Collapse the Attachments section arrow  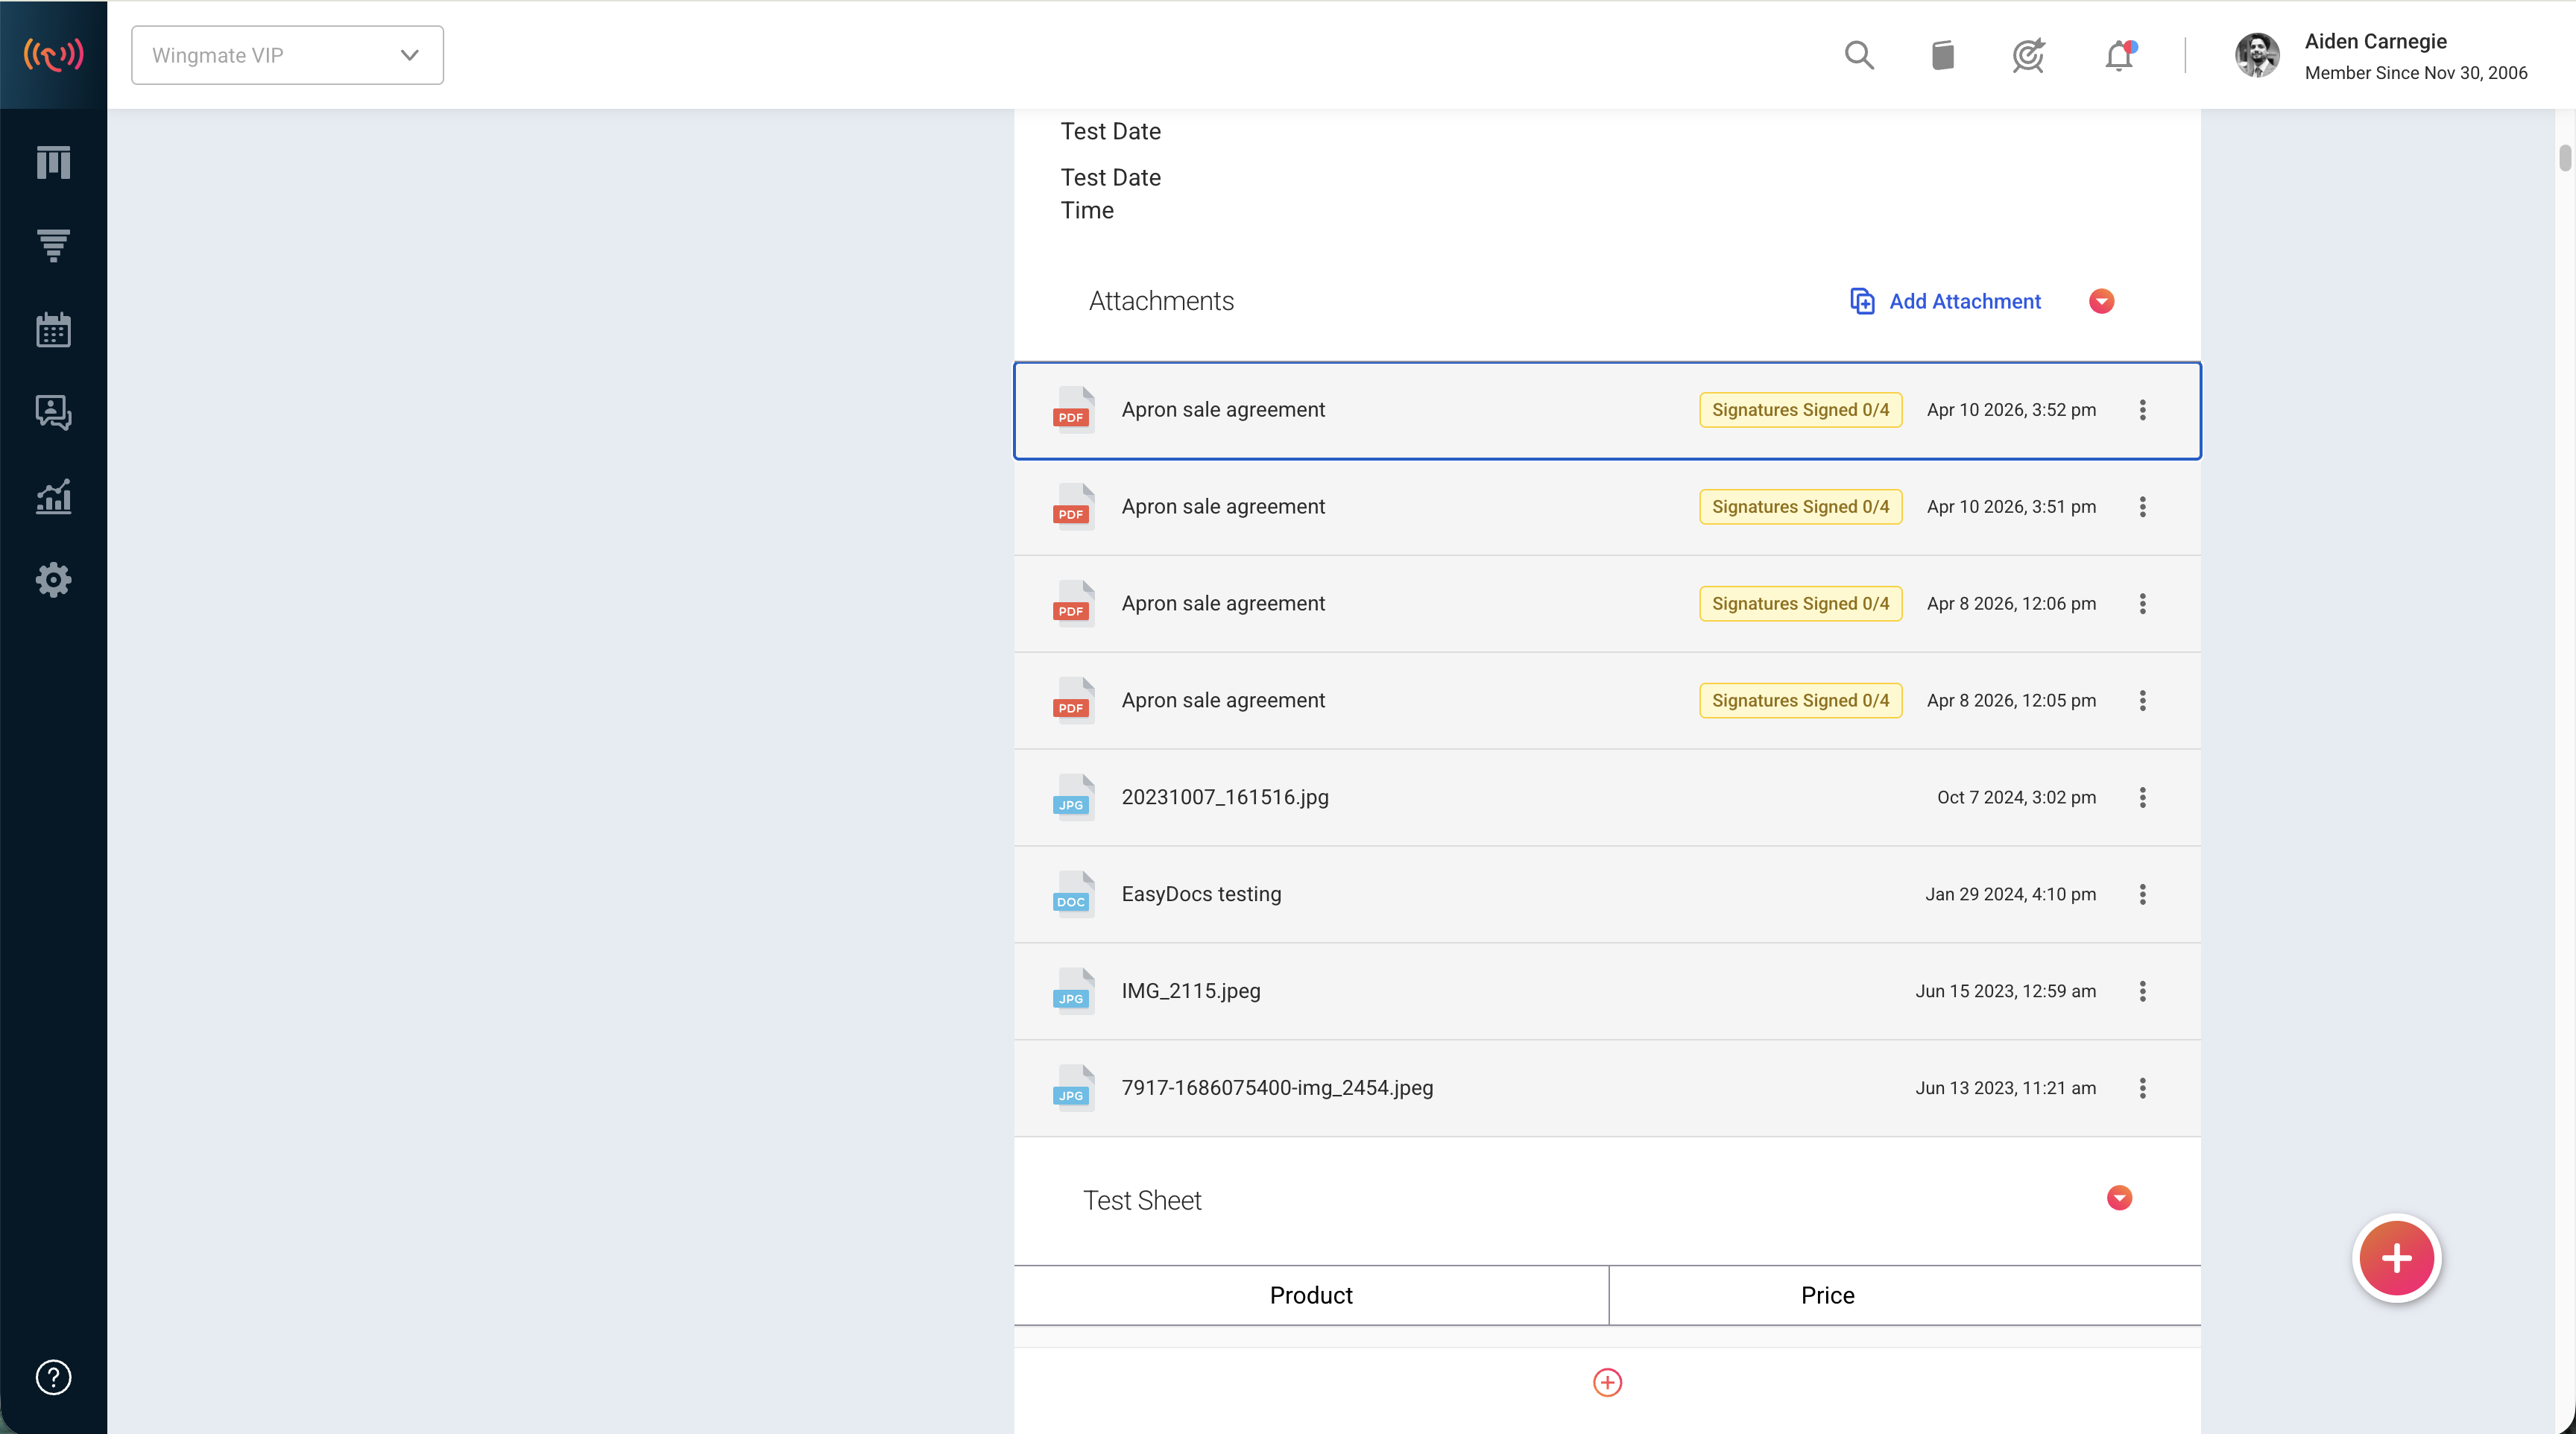[2101, 301]
